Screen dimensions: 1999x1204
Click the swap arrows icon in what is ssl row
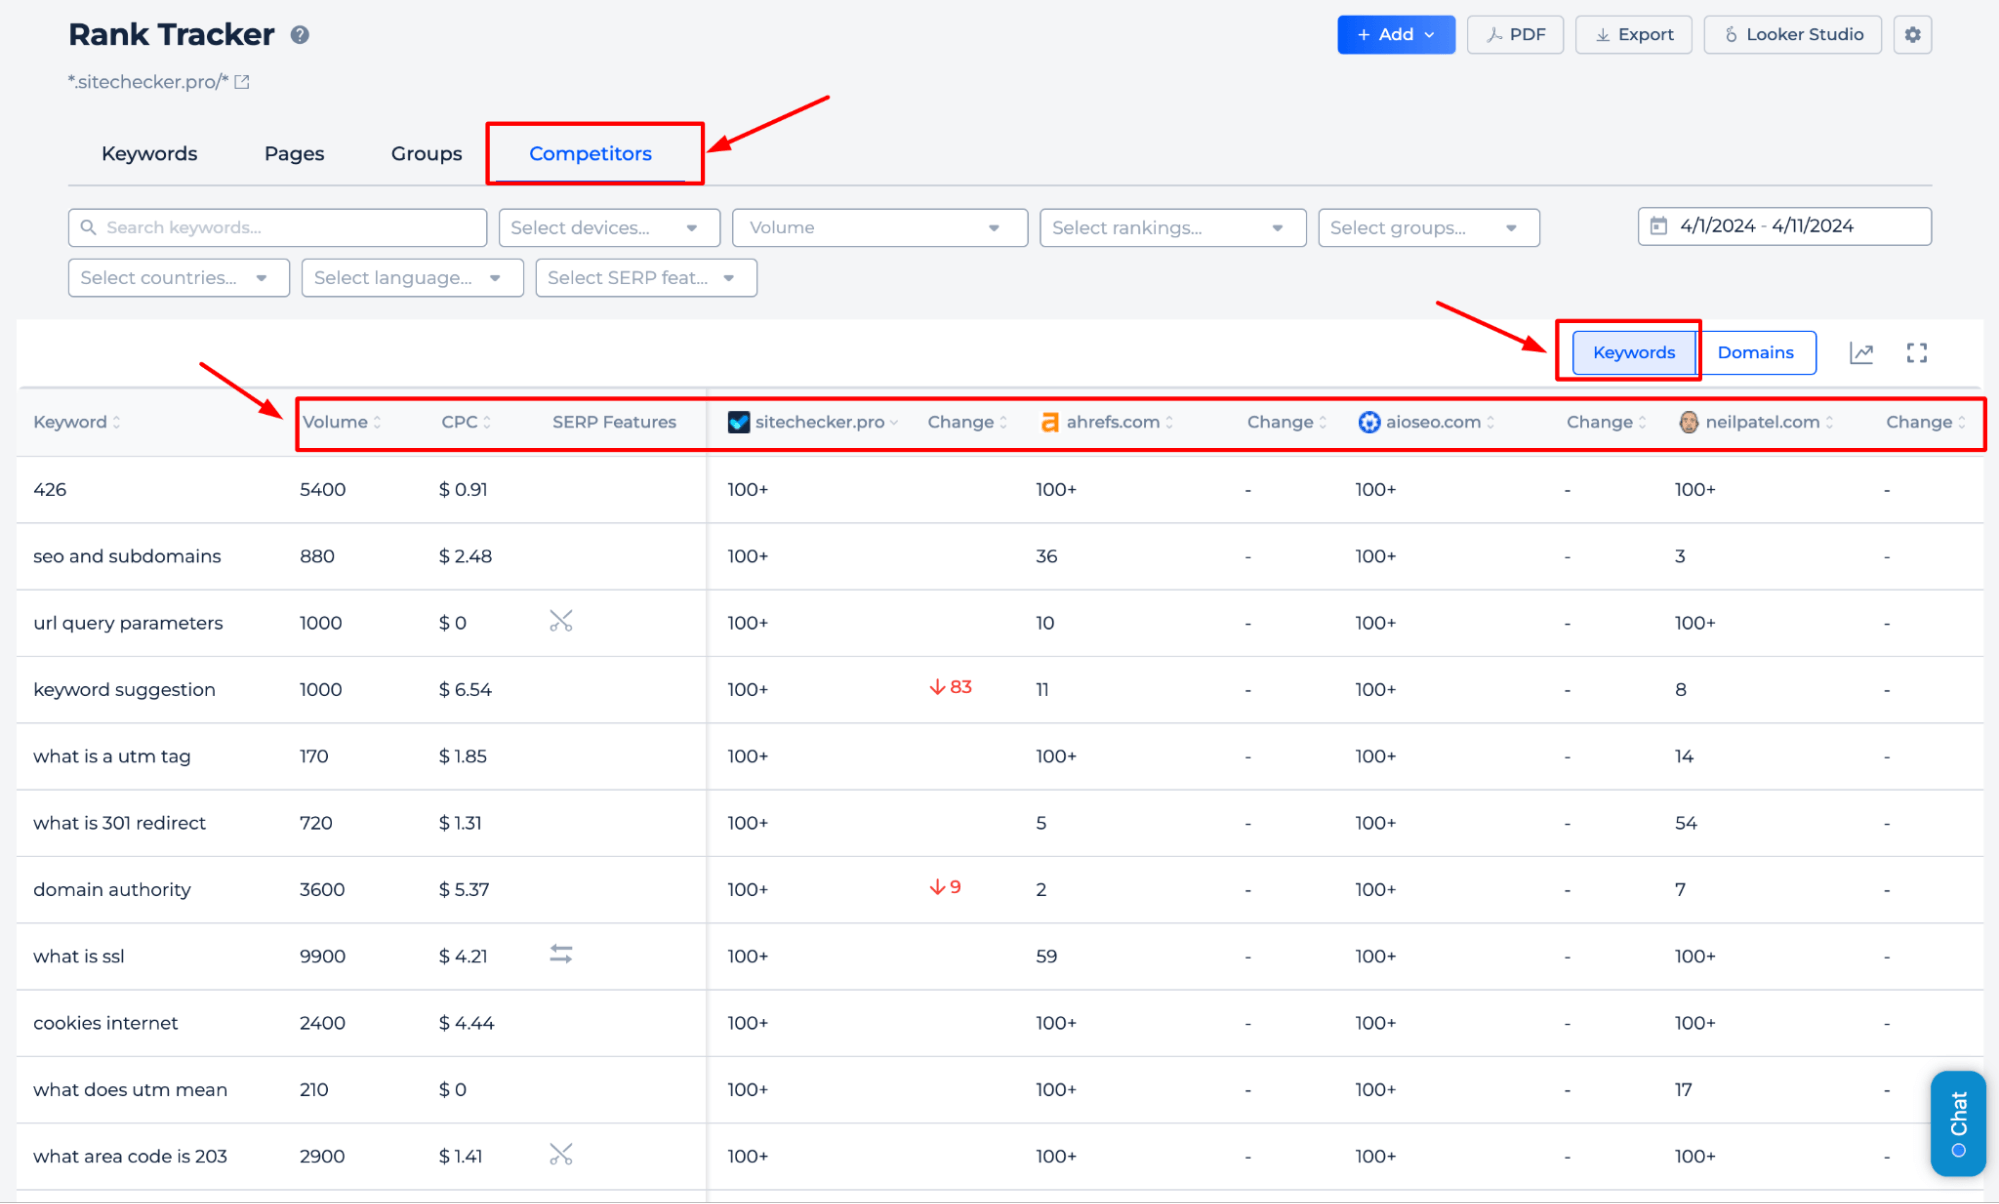pyautogui.click(x=561, y=955)
